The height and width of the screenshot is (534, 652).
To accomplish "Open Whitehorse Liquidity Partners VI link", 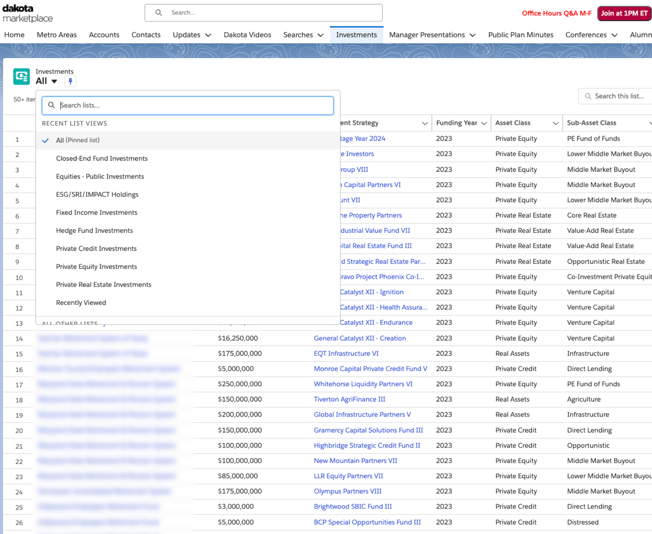I will point(363,384).
